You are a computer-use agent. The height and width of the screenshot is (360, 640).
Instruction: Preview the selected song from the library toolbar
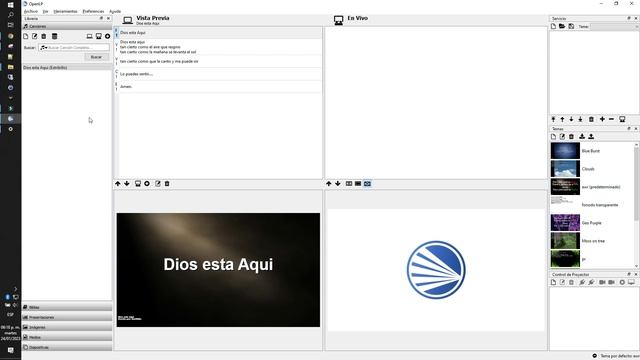(89, 36)
